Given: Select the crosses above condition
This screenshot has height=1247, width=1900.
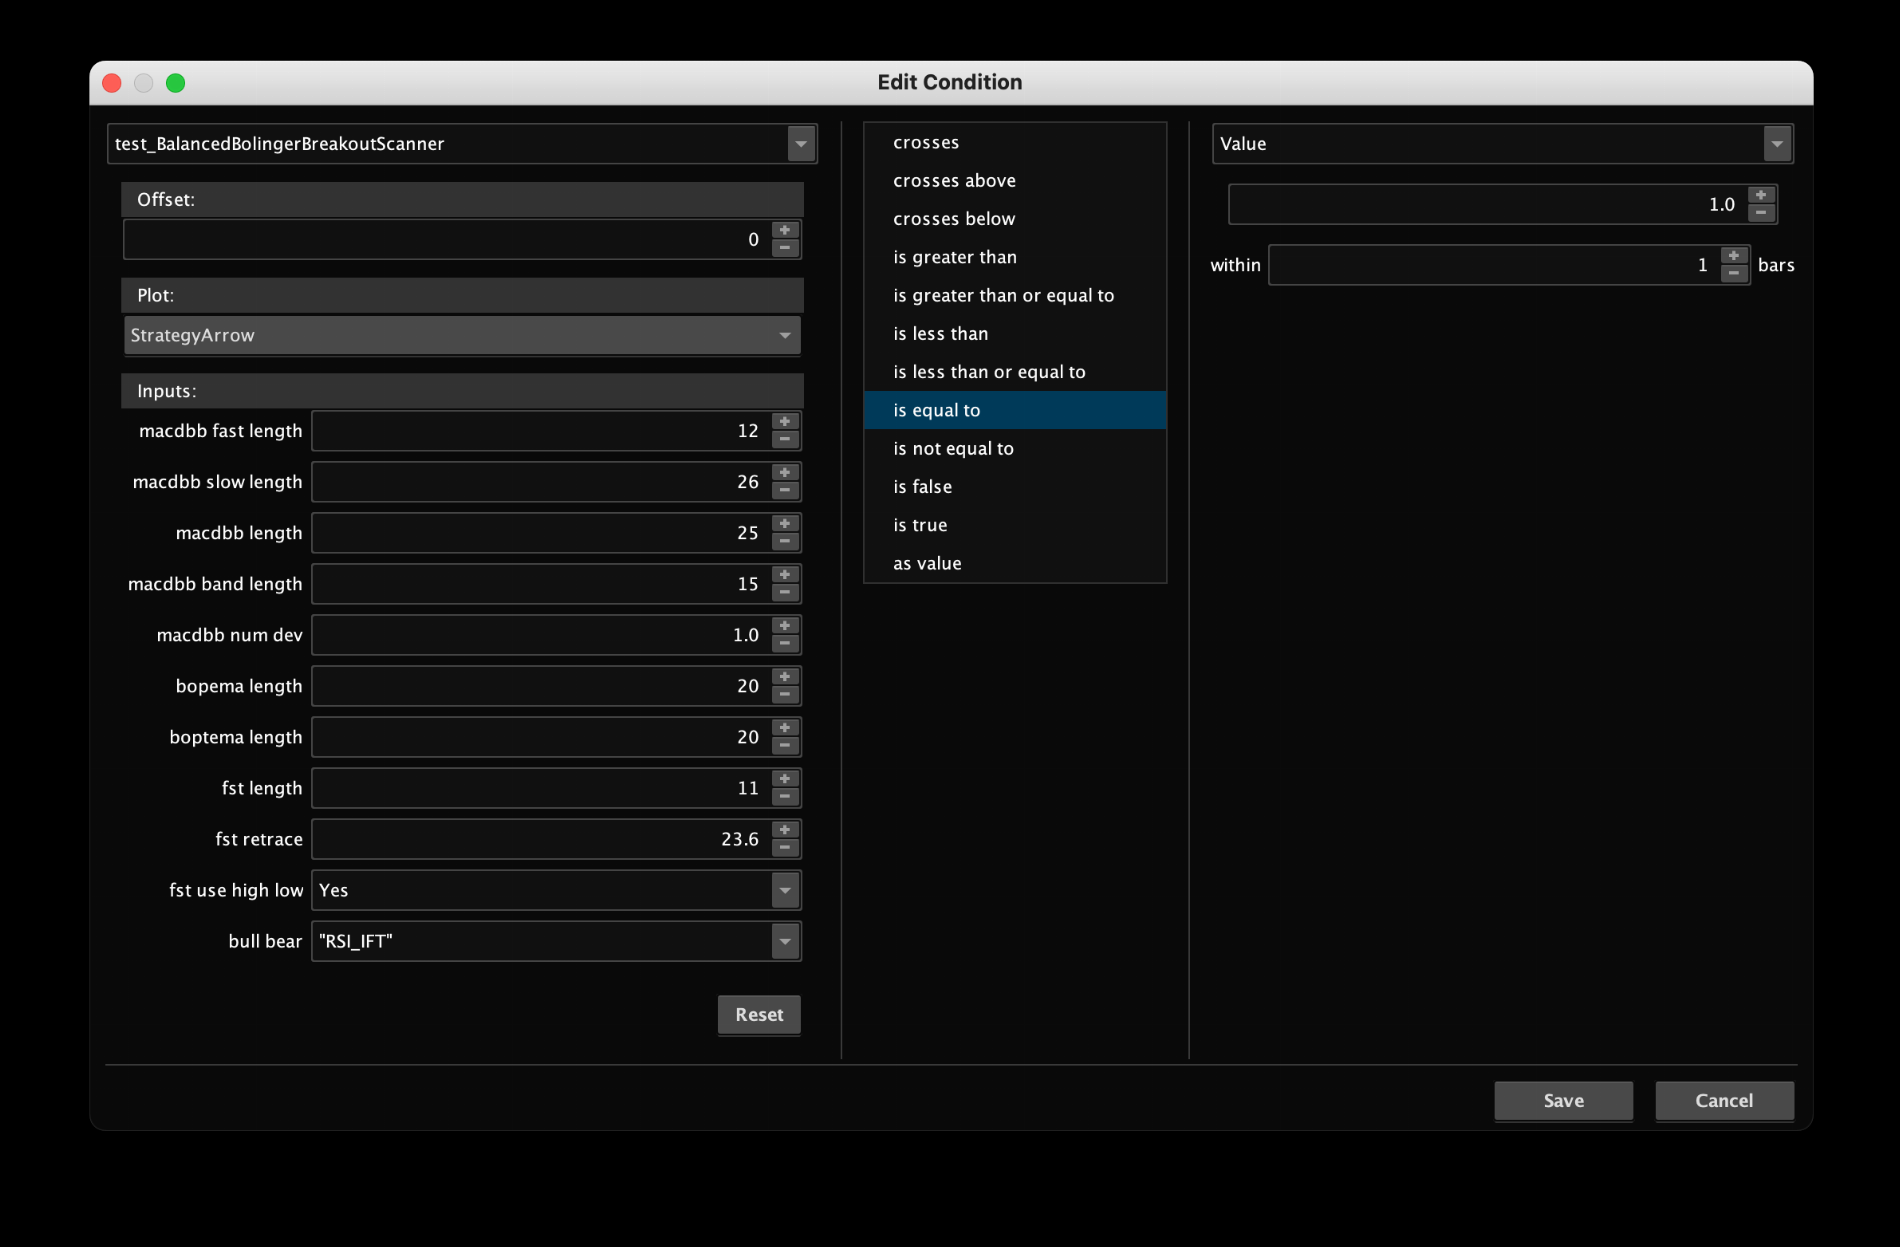Looking at the screenshot, I should [x=1015, y=181].
